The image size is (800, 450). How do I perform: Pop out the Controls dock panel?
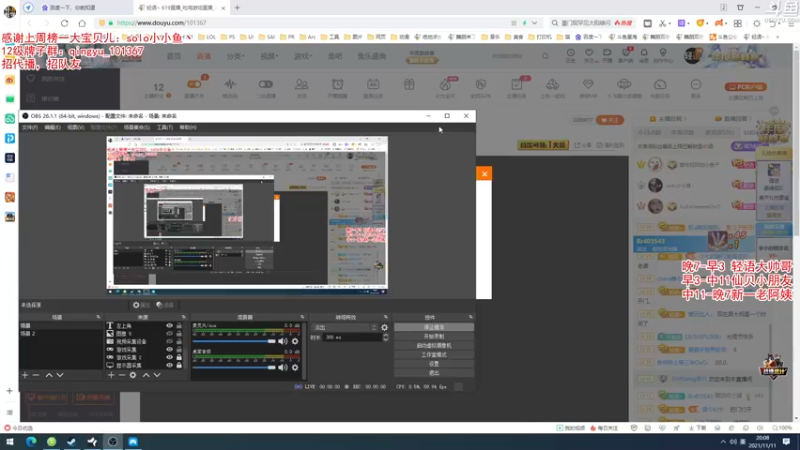coord(470,317)
